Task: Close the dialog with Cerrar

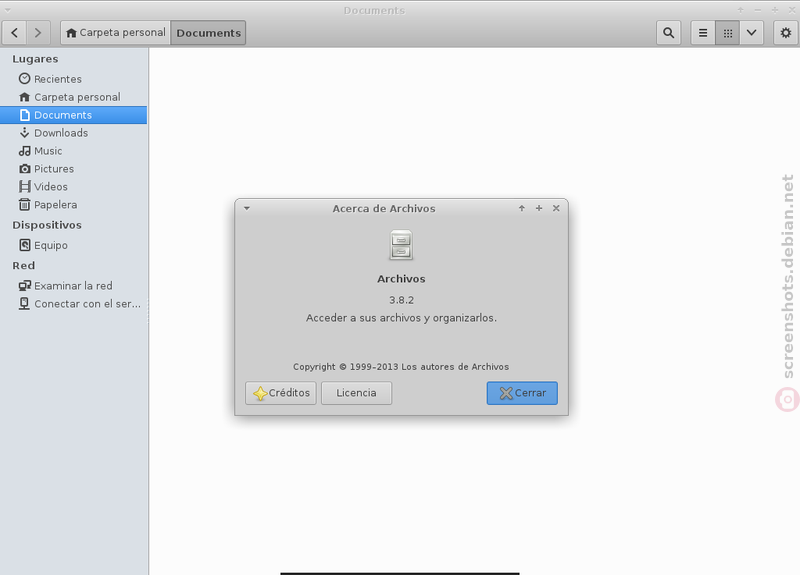Action: pos(522,393)
